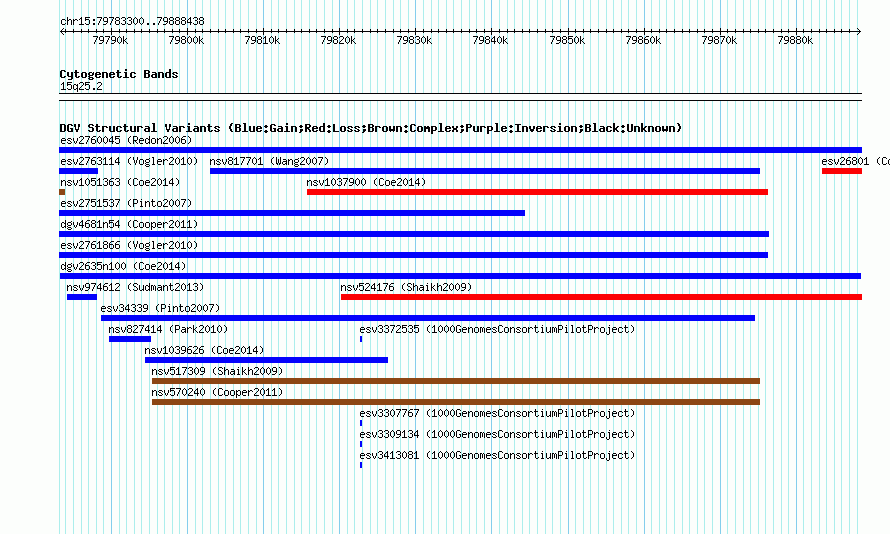The width and height of the screenshot is (890, 534).
Task: Select the nsv1037900 (Coe2014) red bar
Action: [538, 192]
